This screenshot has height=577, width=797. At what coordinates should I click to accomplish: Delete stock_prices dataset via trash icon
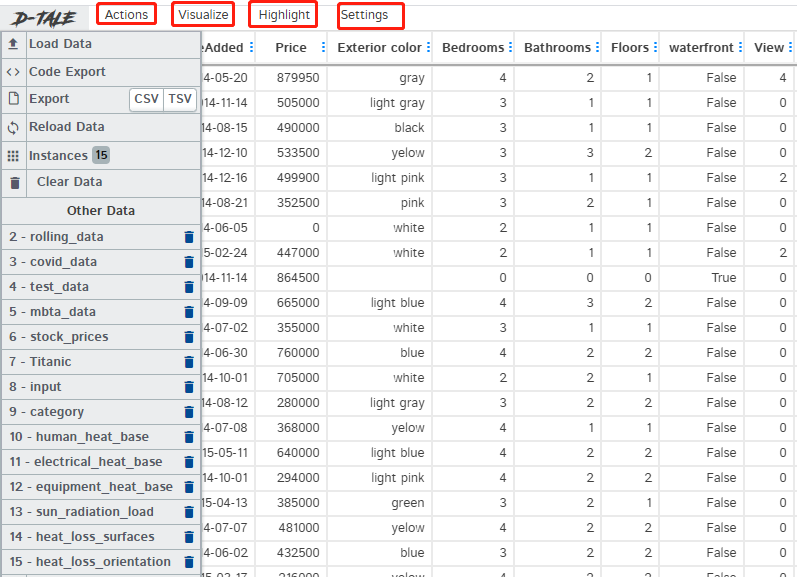click(x=189, y=337)
